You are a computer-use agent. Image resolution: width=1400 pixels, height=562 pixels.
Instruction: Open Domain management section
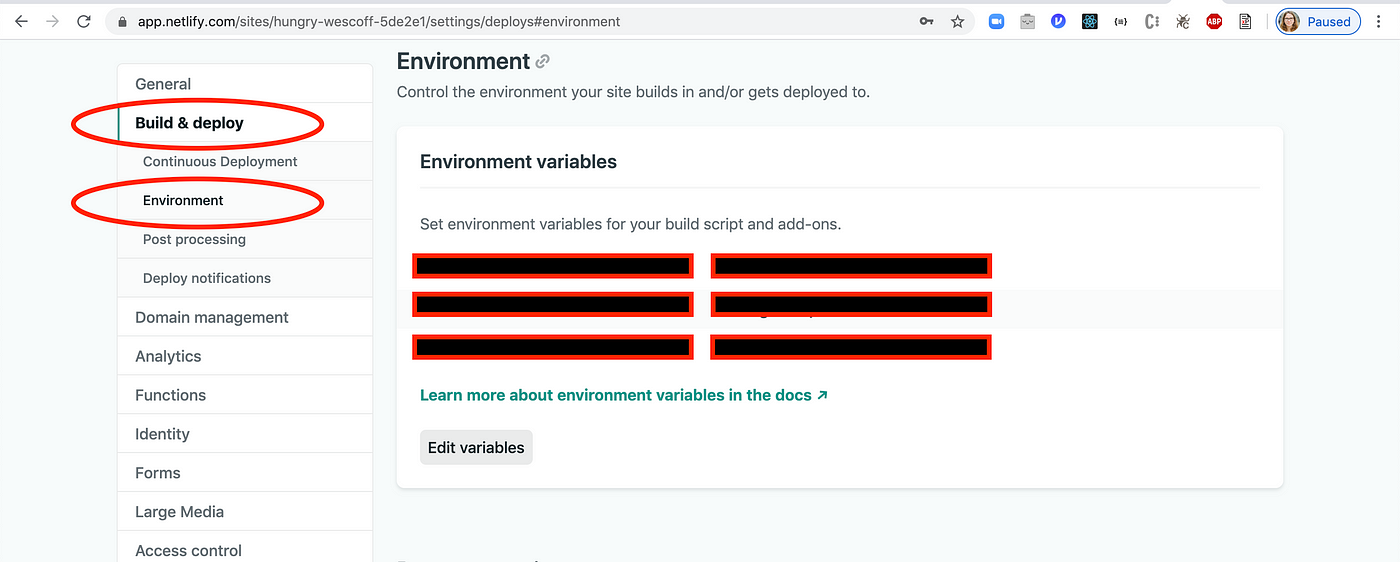coord(245,318)
